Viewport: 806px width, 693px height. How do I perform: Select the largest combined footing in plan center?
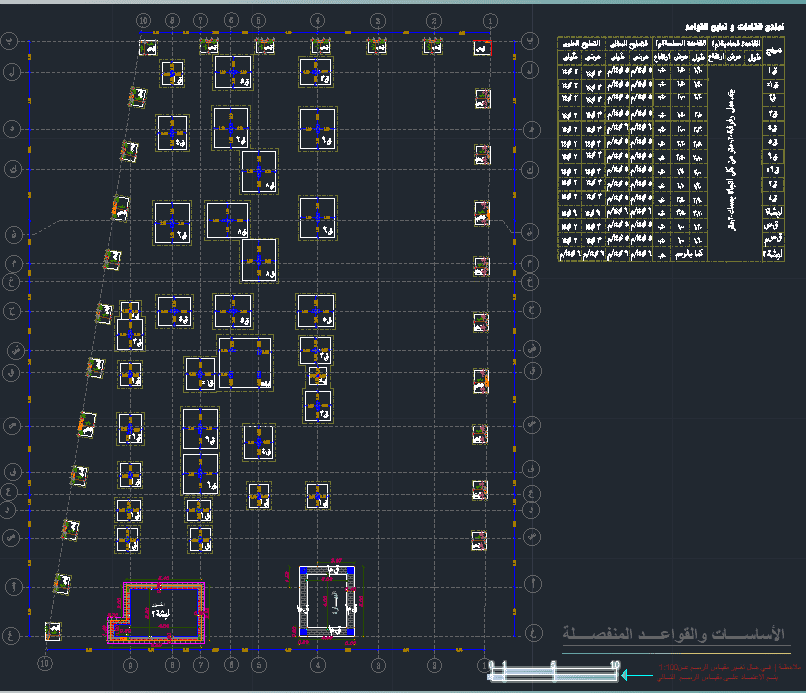pyautogui.click(x=245, y=362)
